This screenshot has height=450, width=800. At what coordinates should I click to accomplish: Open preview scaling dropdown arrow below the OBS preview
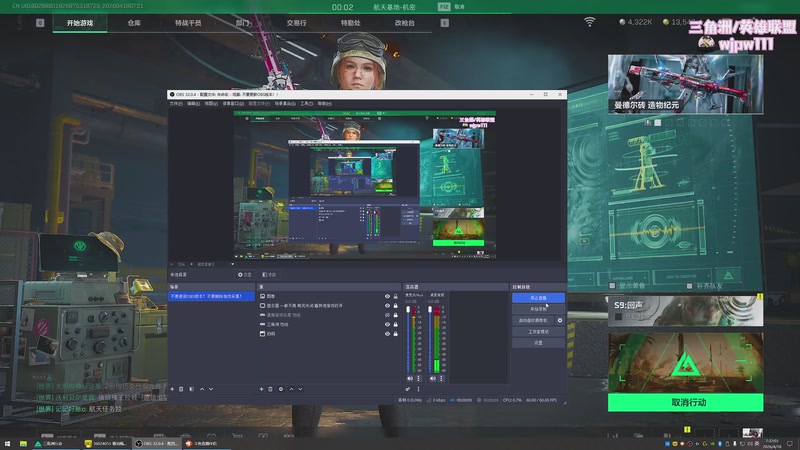[233, 264]
